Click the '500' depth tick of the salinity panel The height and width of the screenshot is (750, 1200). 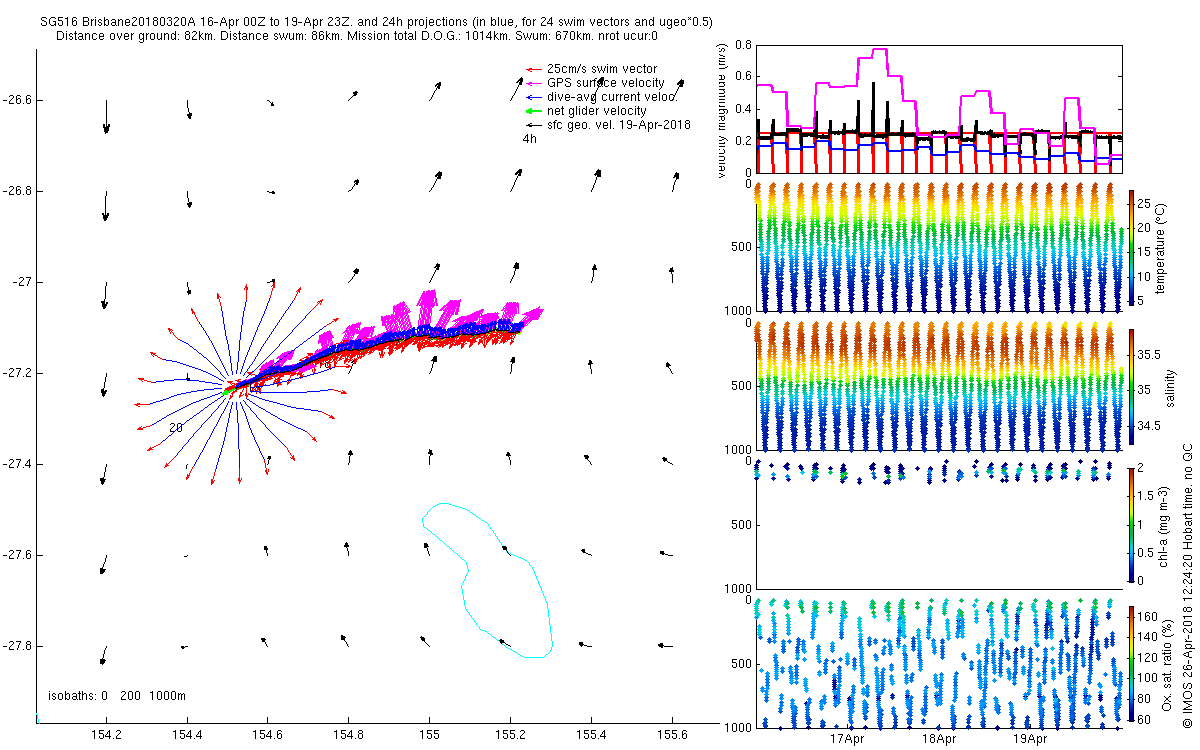pos(741,386)
